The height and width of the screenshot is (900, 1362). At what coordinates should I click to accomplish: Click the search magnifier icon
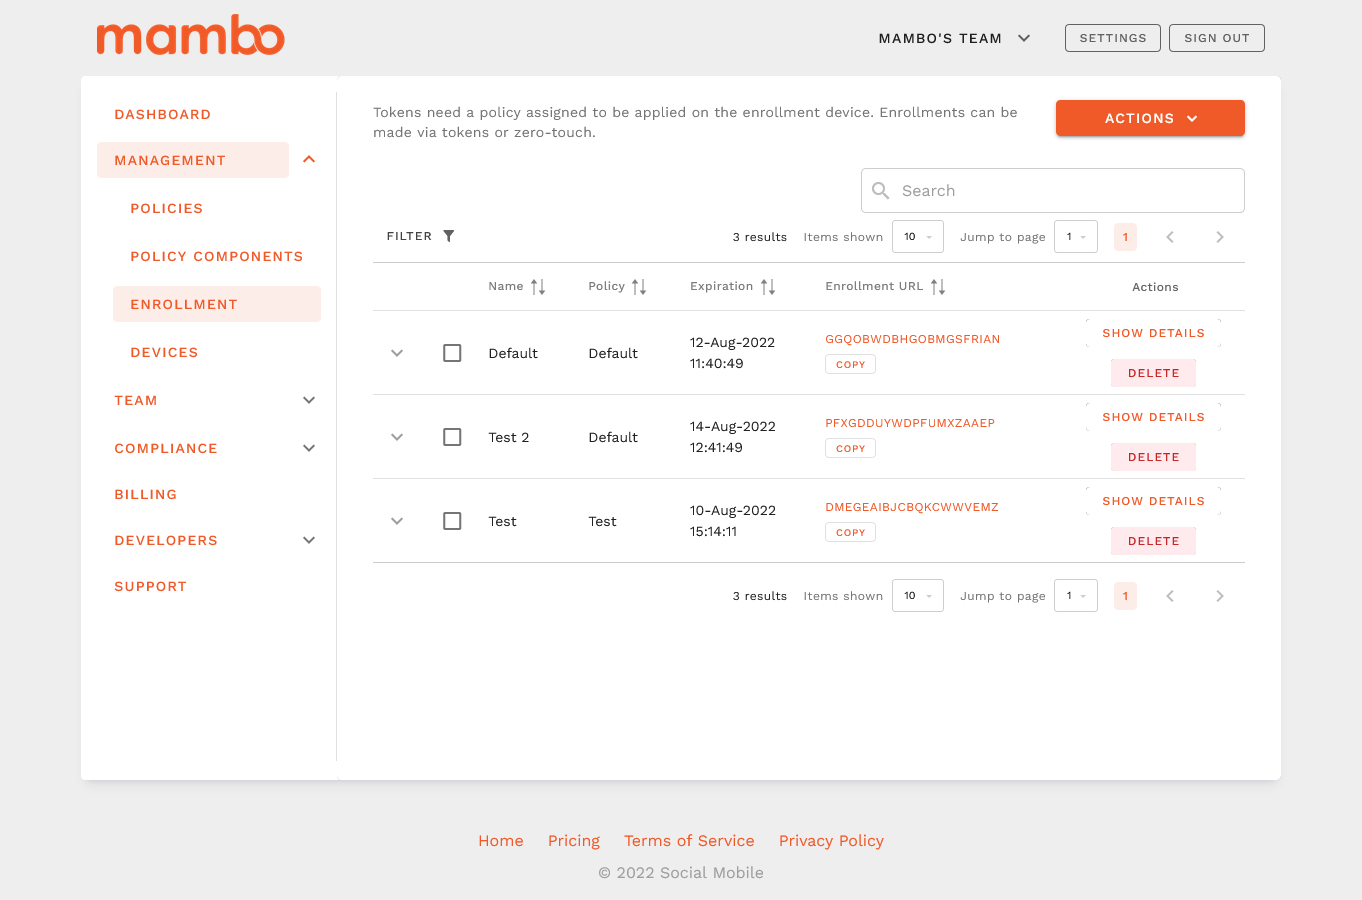point(881,190)
